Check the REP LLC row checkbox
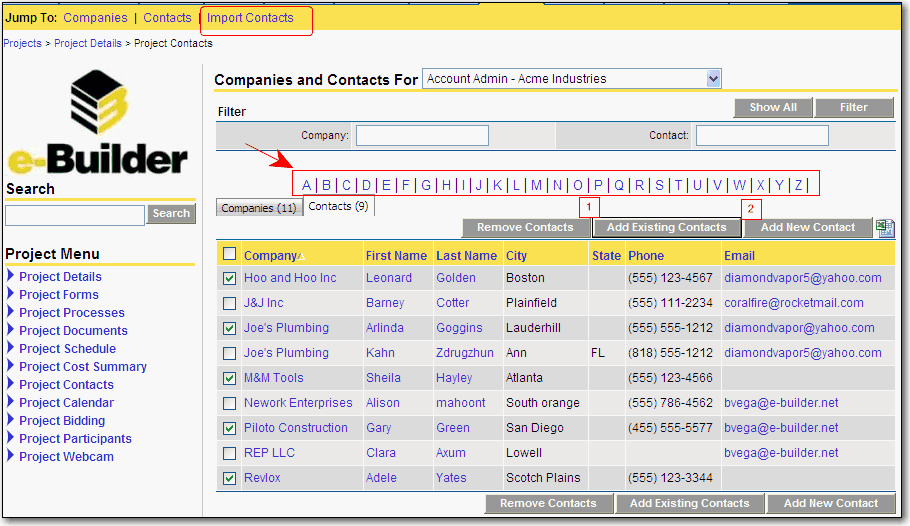Viewport: 910px width, 526px height. pyautogui.click(x=230, y=453)
